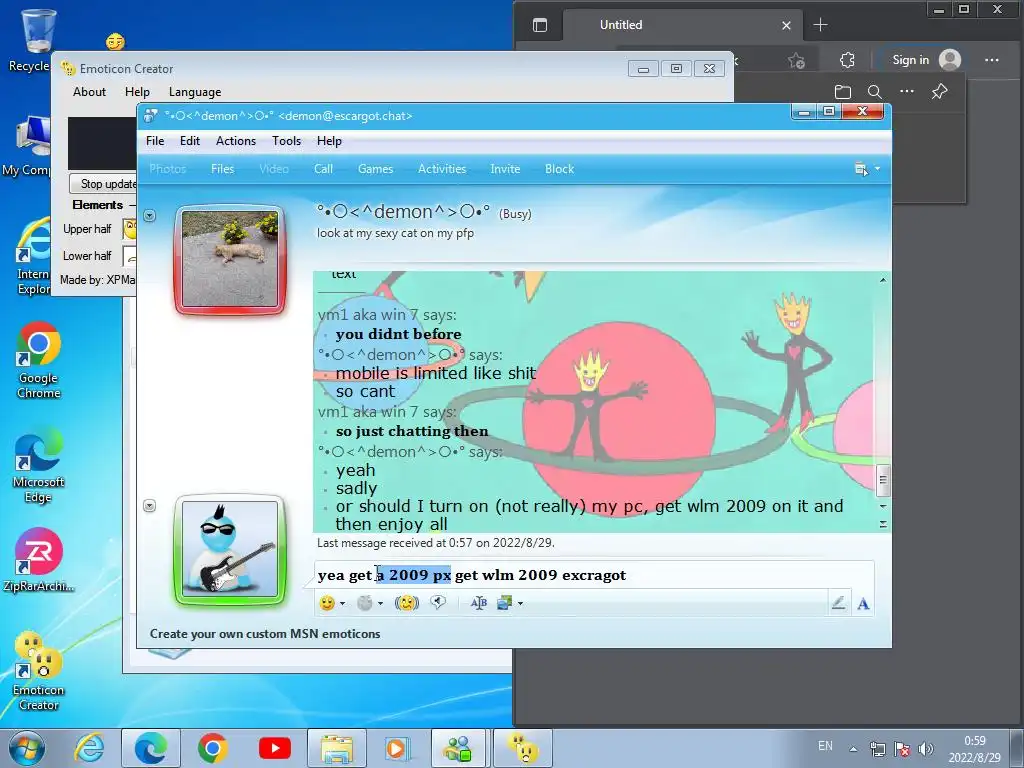Screen dimensions: 1024x768
Task: Click the Edge tab actions menu icon
Action: 540,25
